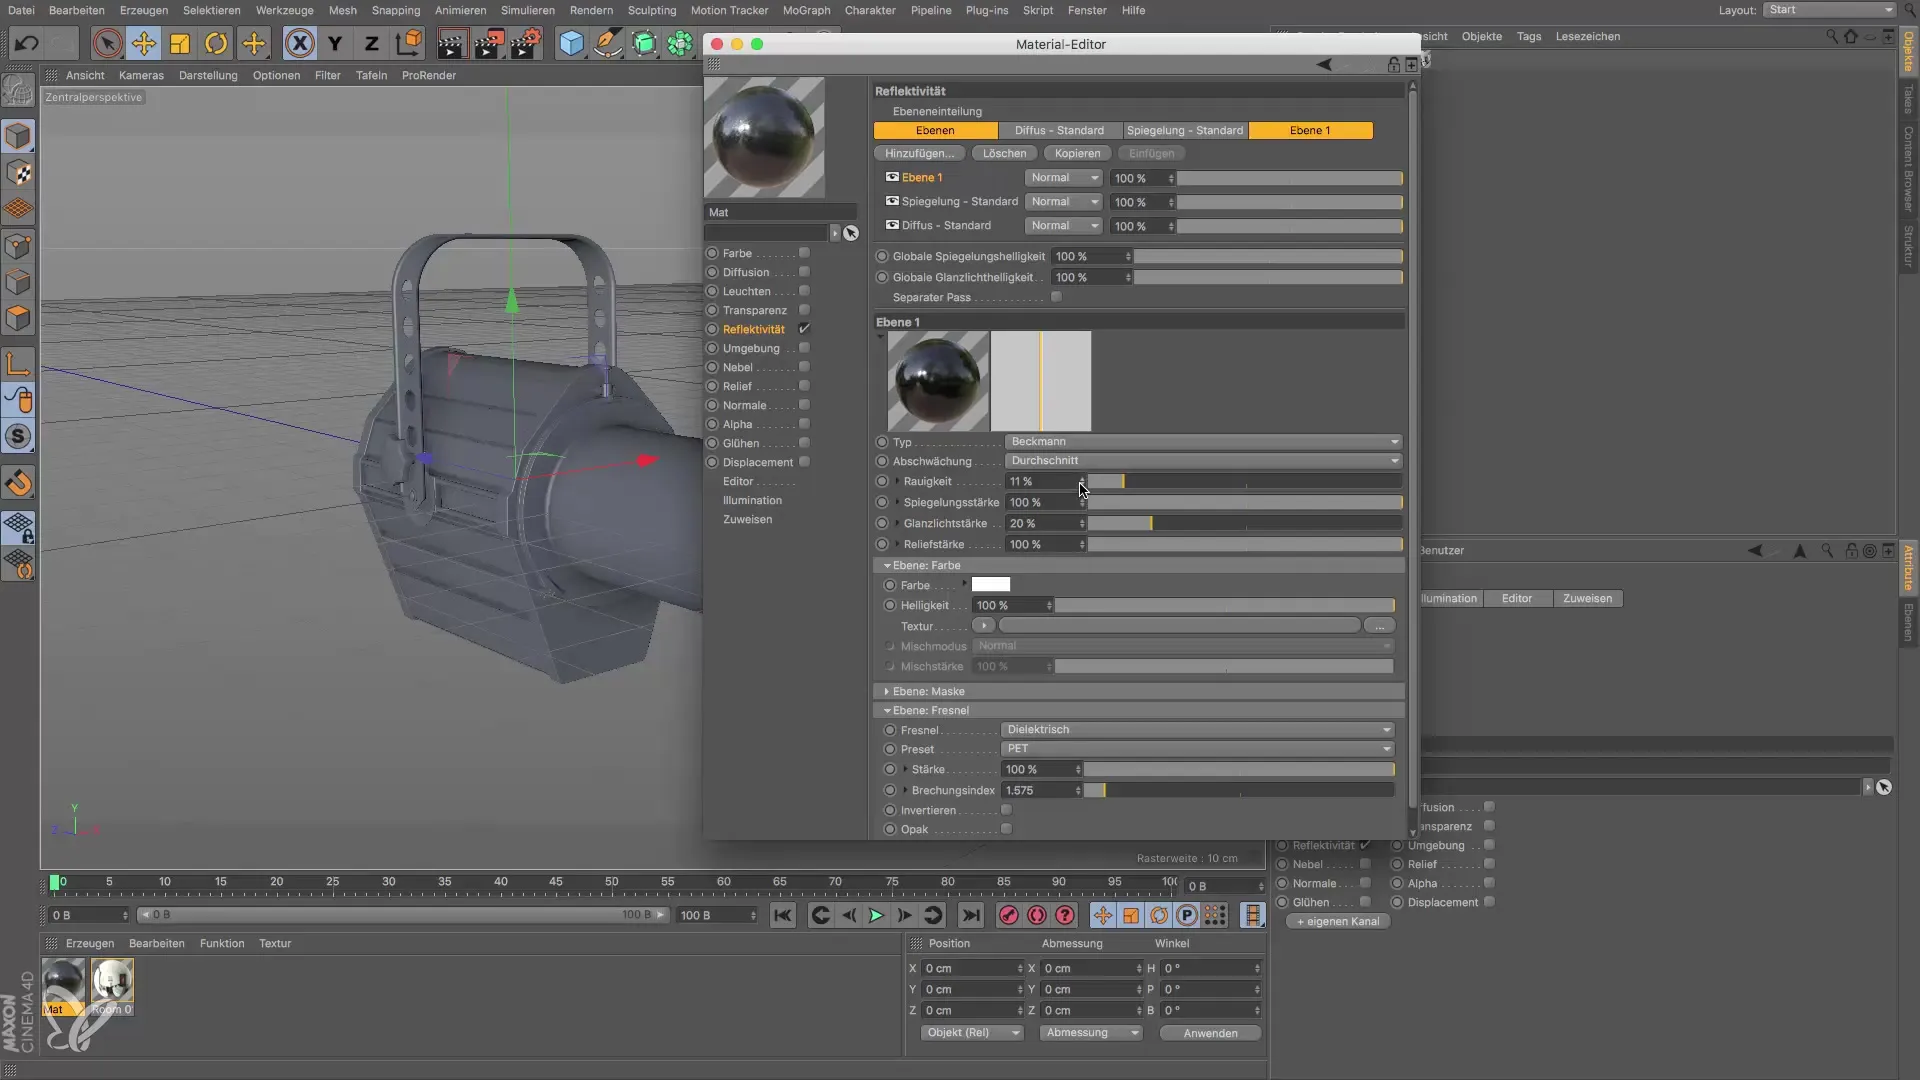The image size is (1920, 1080).
Task: Open the Preset PET dropdown
Action: [x=1197, y=748]
